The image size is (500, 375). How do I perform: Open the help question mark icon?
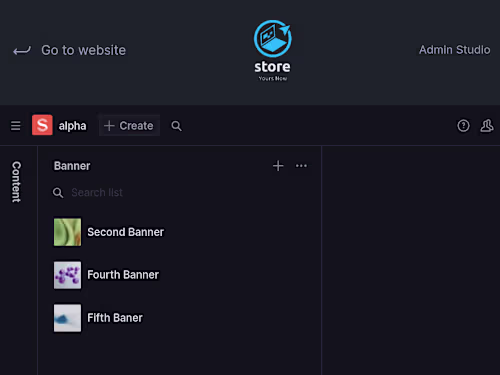[463, 126]
